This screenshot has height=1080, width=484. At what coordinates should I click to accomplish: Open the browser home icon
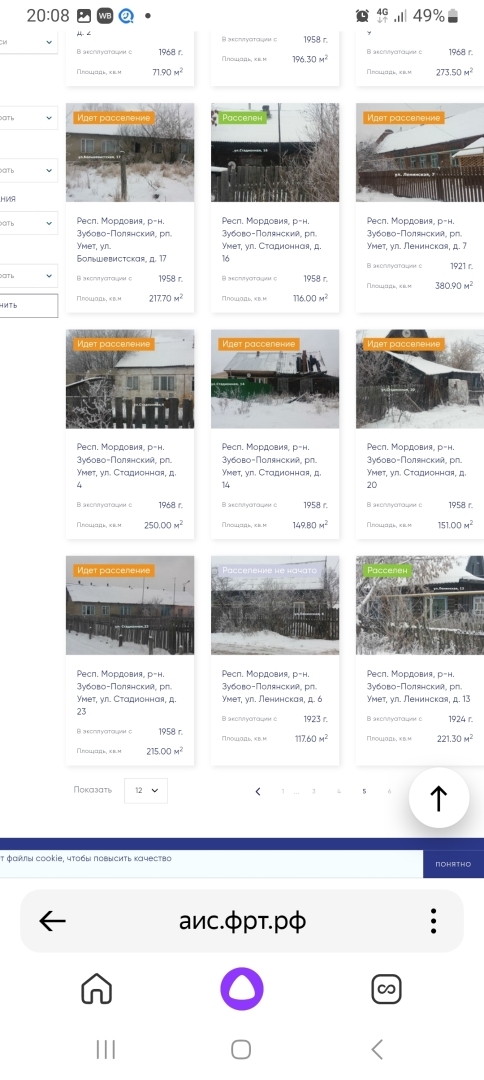click(96, 989)
